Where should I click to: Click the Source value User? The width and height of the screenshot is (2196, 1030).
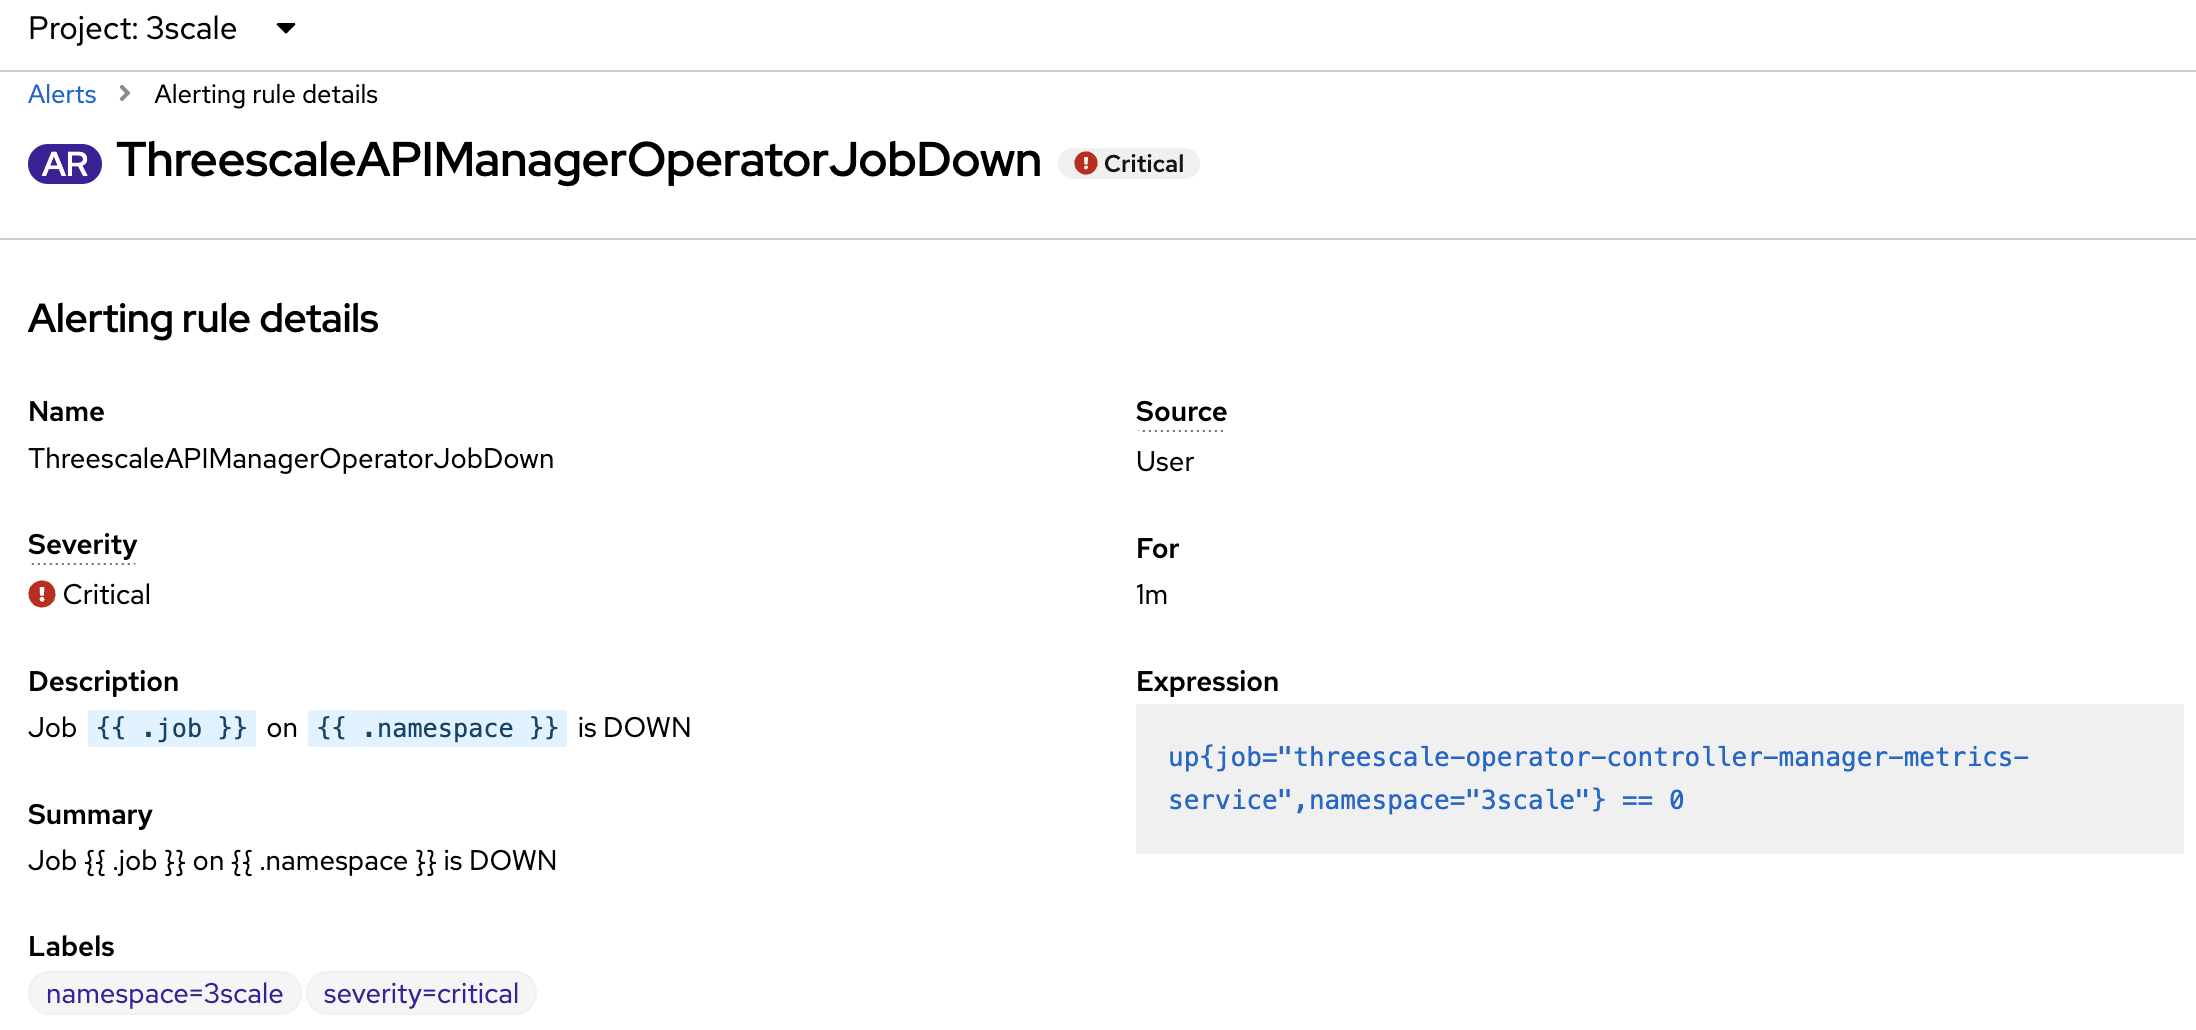1165,462
